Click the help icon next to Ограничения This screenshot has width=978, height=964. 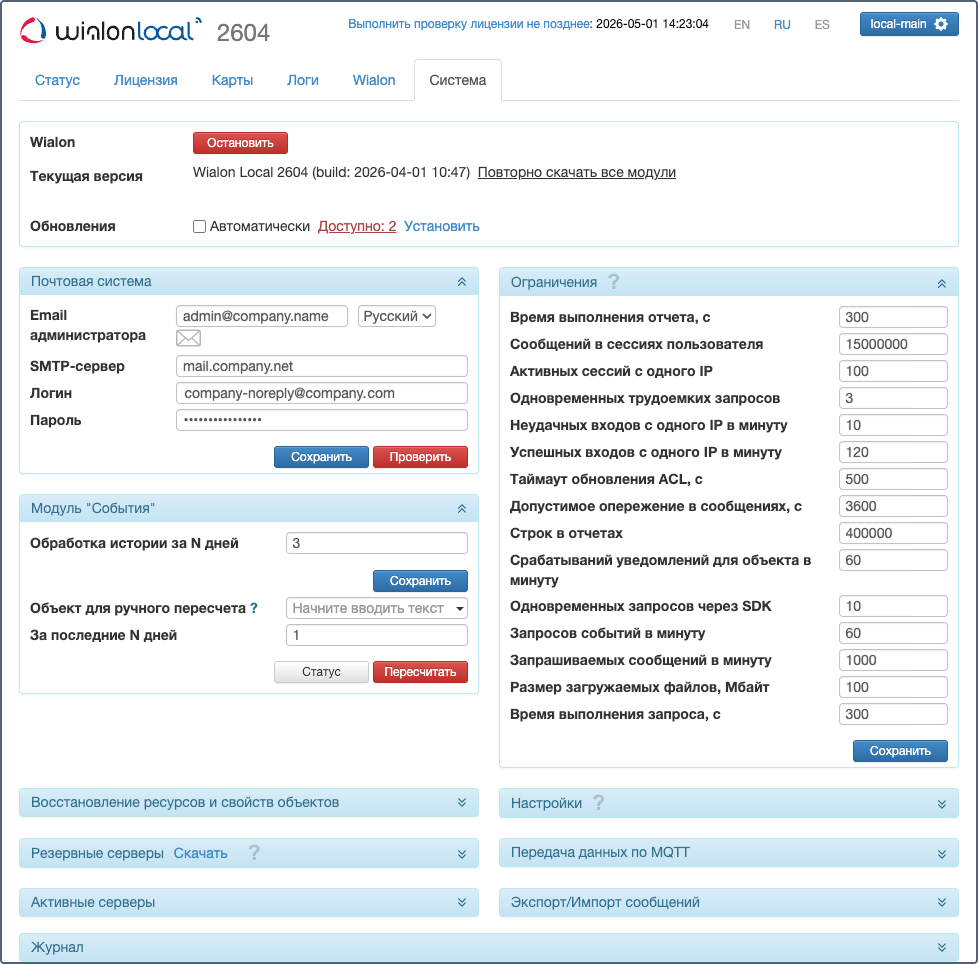click(x=614, y=282)
